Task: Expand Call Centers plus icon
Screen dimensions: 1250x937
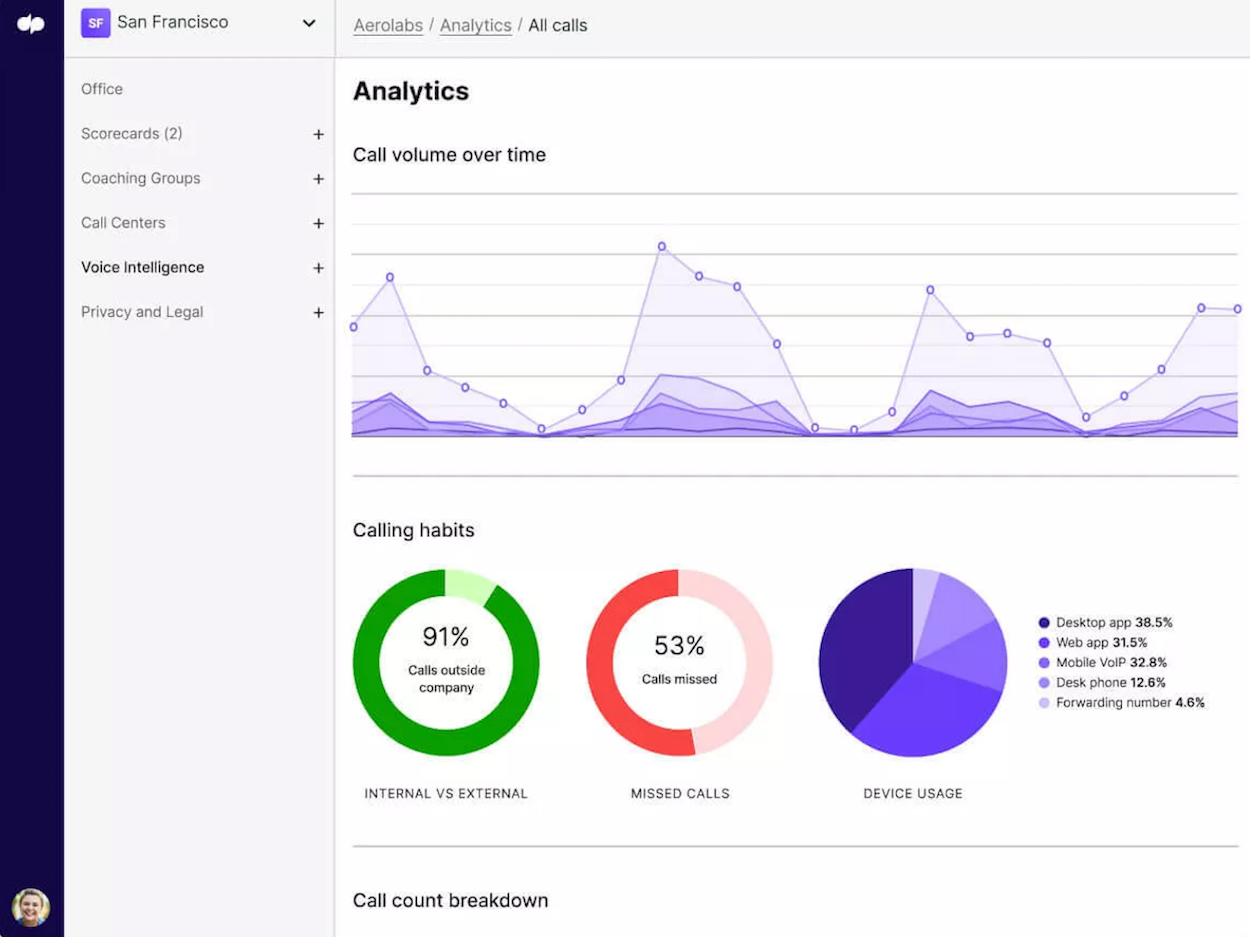Action: click(x=318, y=223)
